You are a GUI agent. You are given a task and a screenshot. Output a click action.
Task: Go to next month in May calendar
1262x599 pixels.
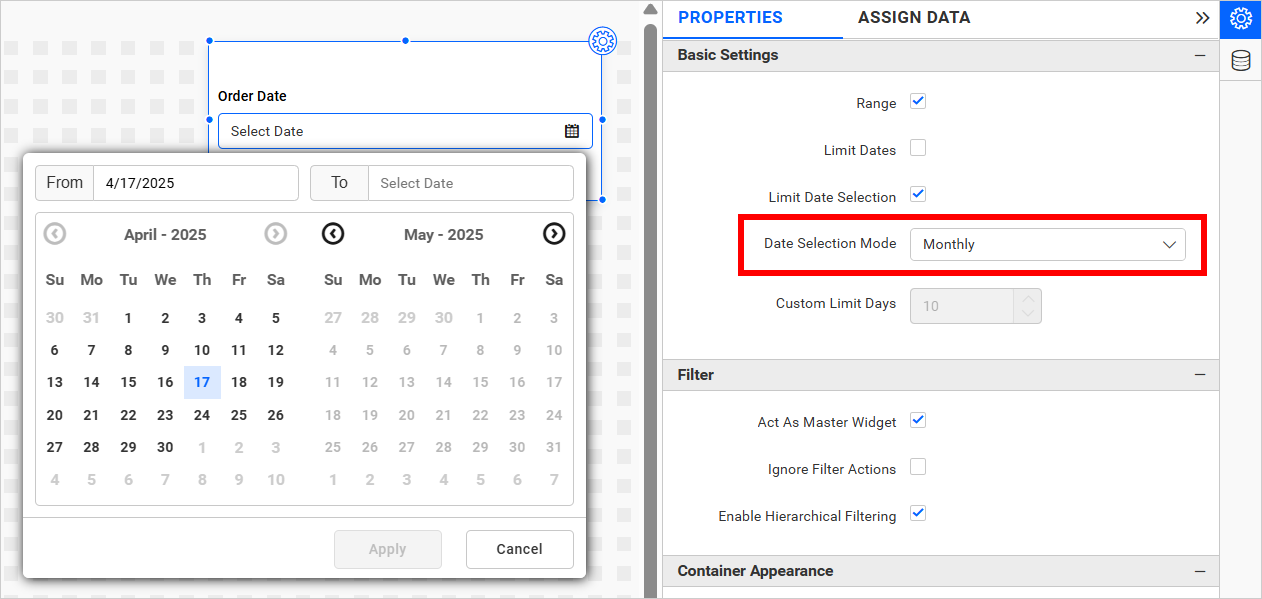[554, 234]
